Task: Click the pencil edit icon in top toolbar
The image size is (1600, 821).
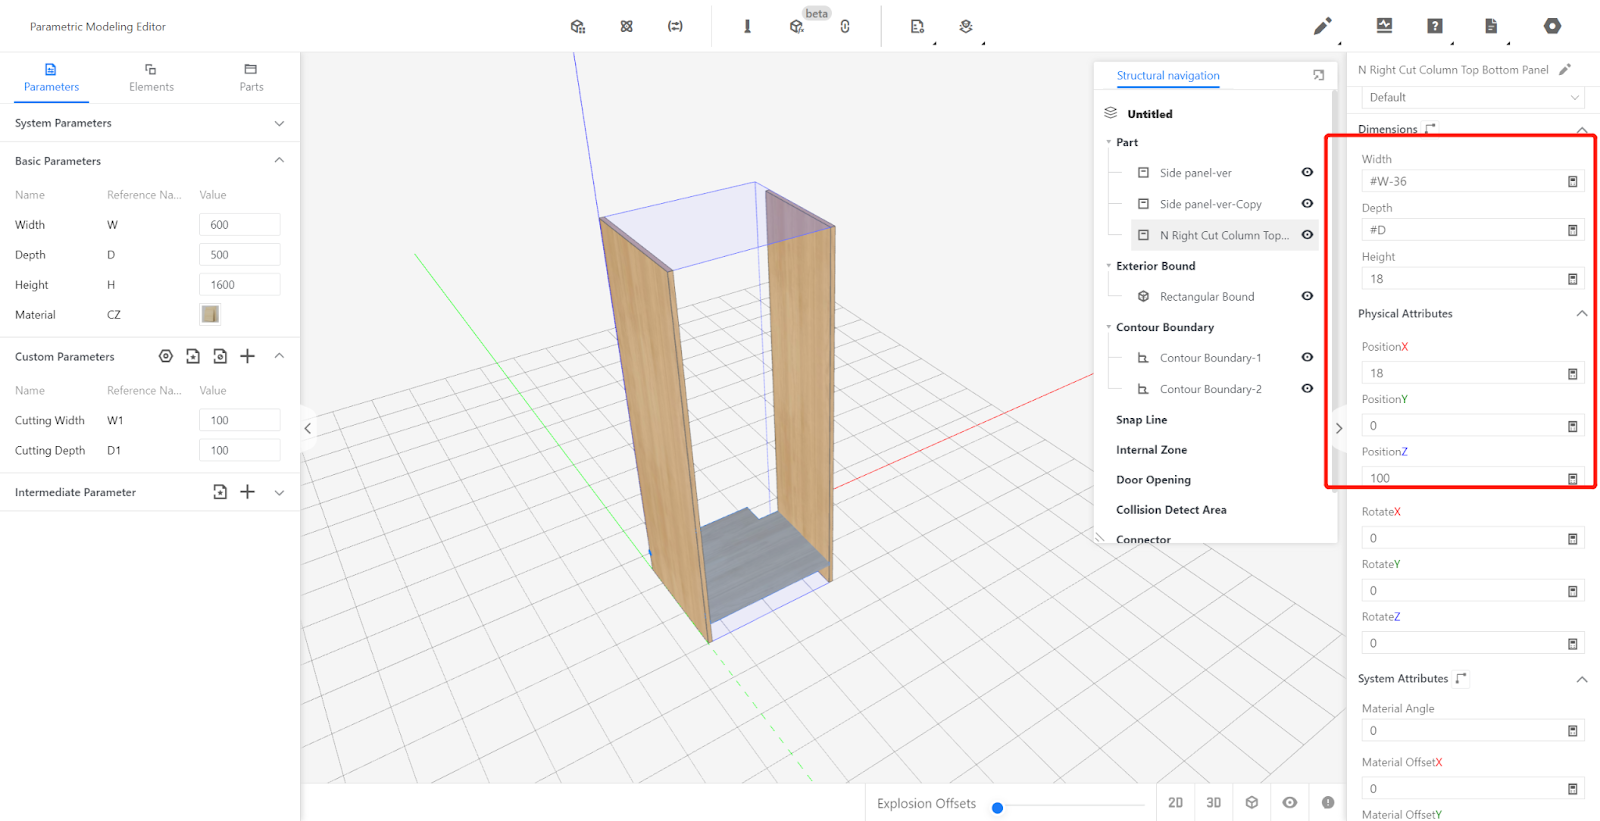Action: pyautogui.click(x=1322, y=26)
